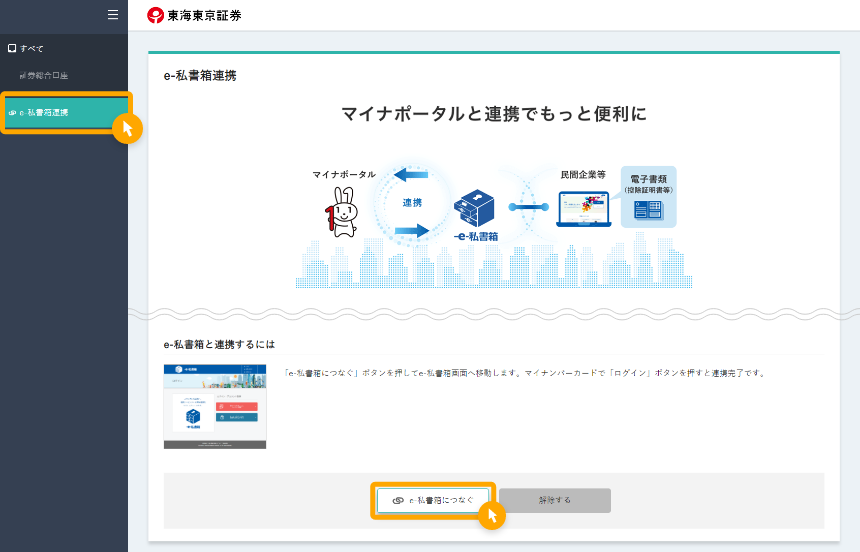
Task: Click the link icon beside e-私書箱連携 in sidebar
Action: point(13,112)
